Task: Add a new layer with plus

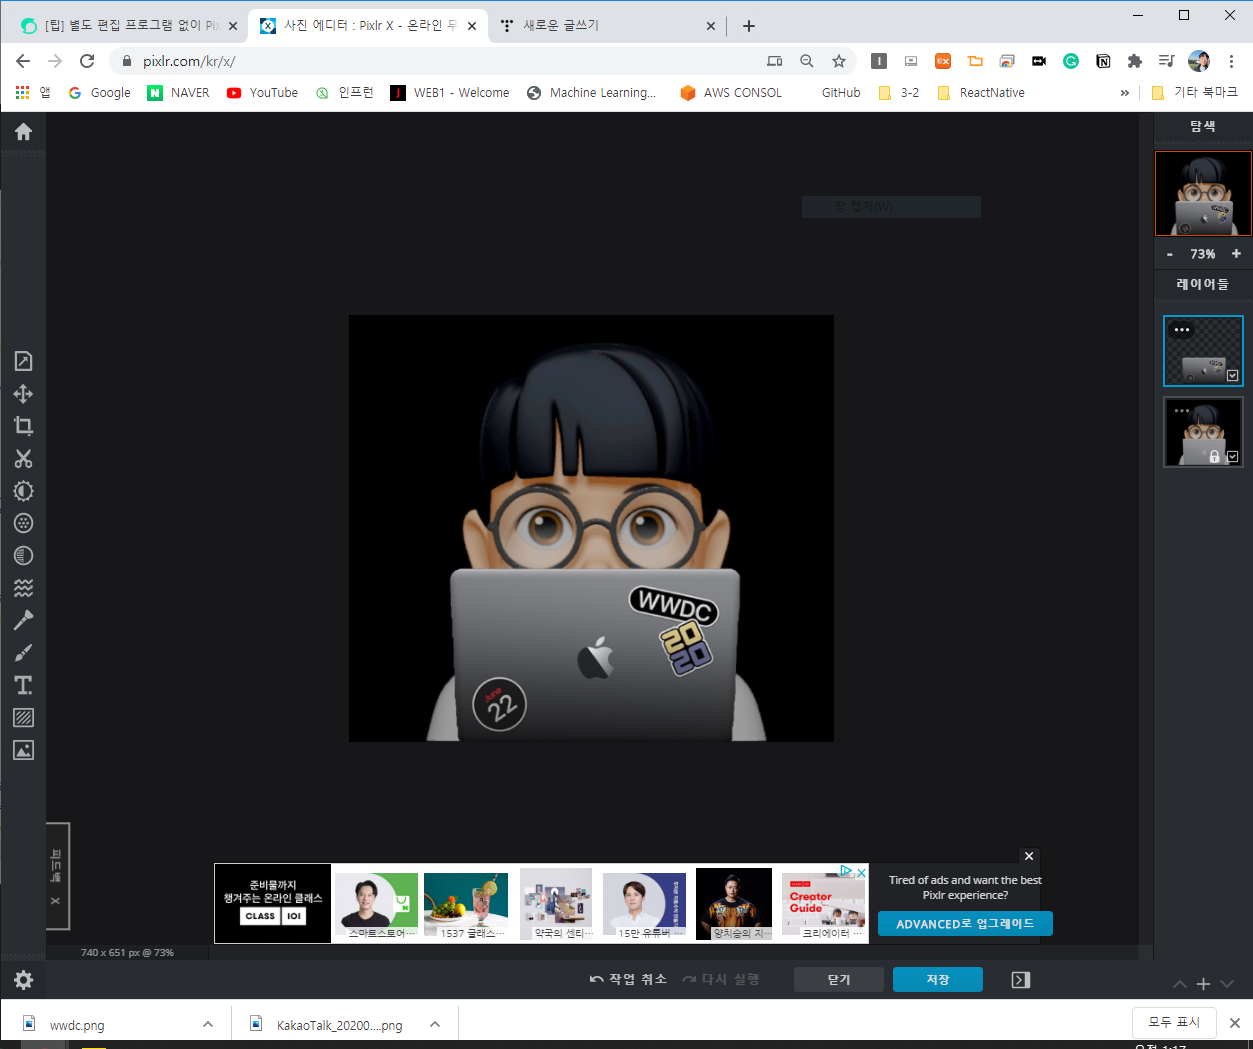Action: [1203, 984]
